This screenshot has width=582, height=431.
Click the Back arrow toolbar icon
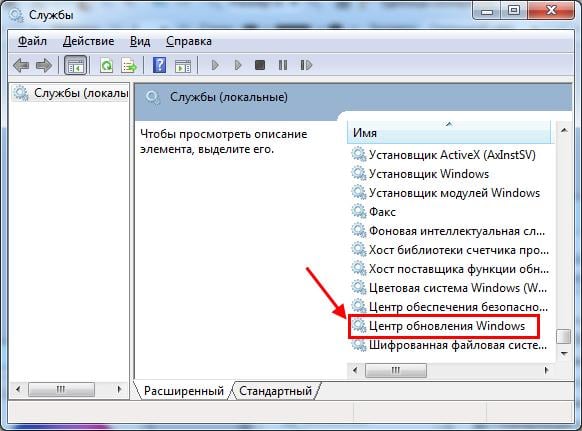point(21,66)
